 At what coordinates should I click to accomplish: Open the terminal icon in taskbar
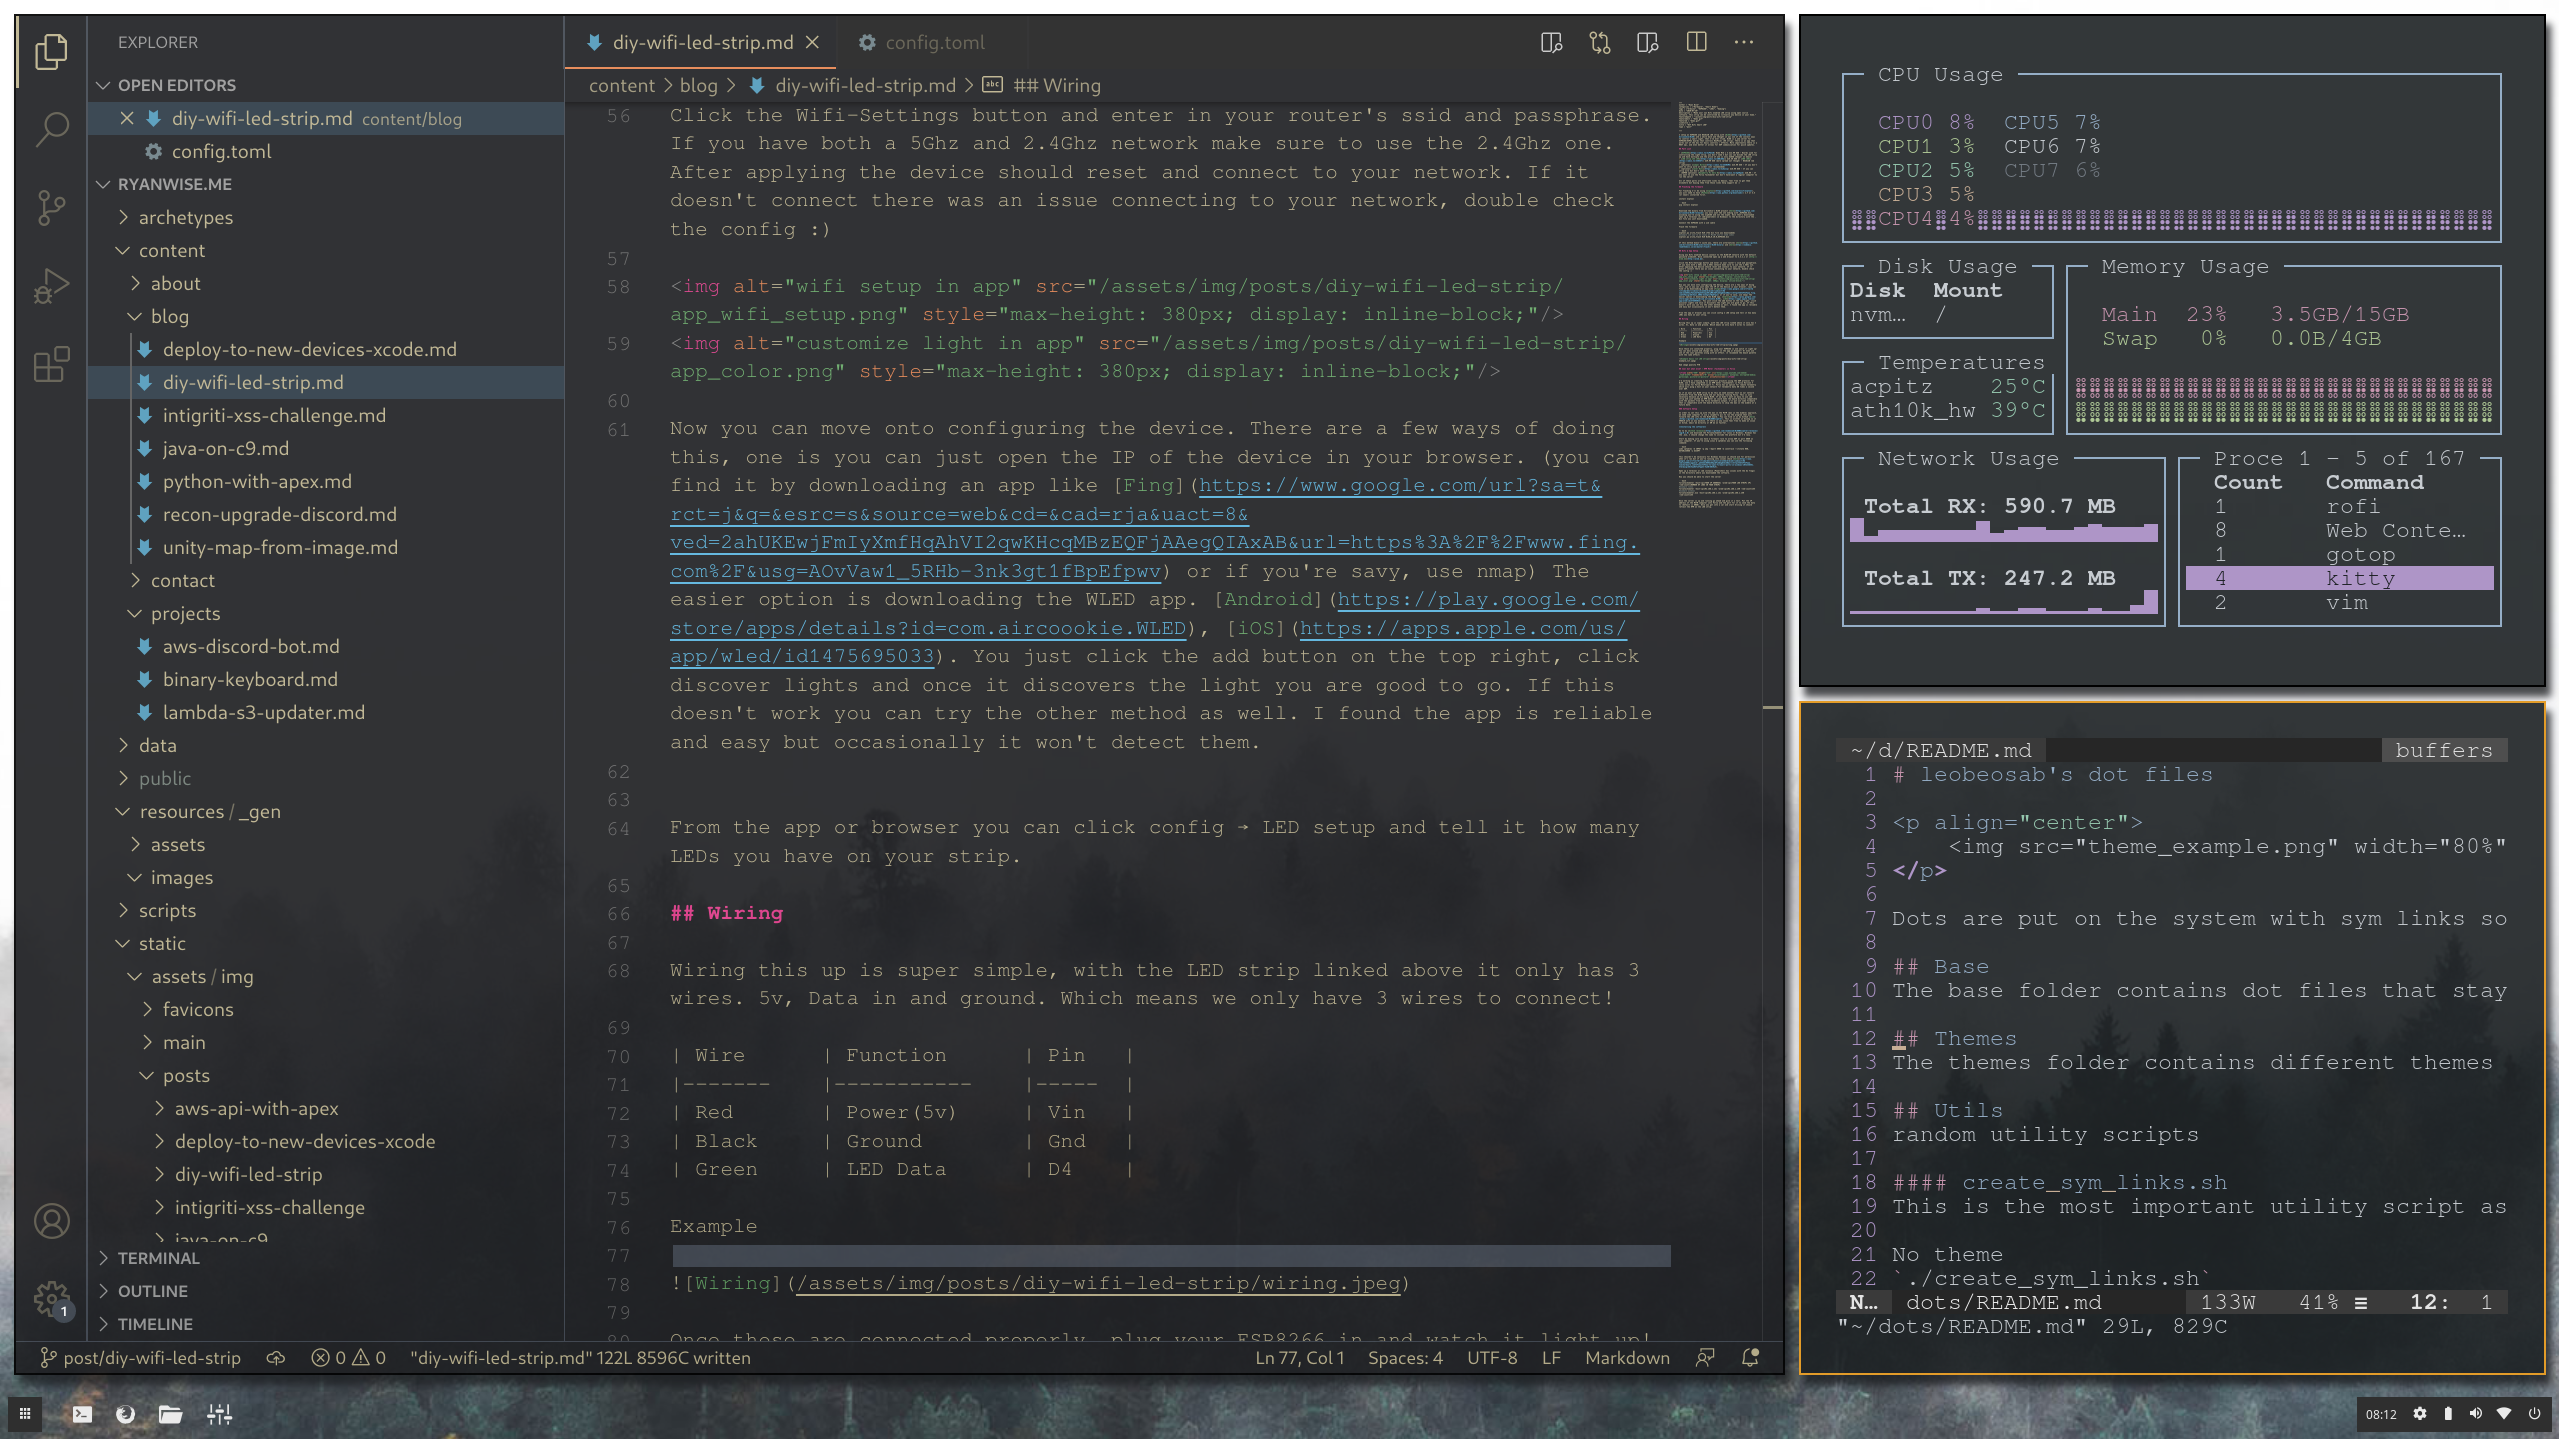pyautogui.click(x=82, y=1414)
